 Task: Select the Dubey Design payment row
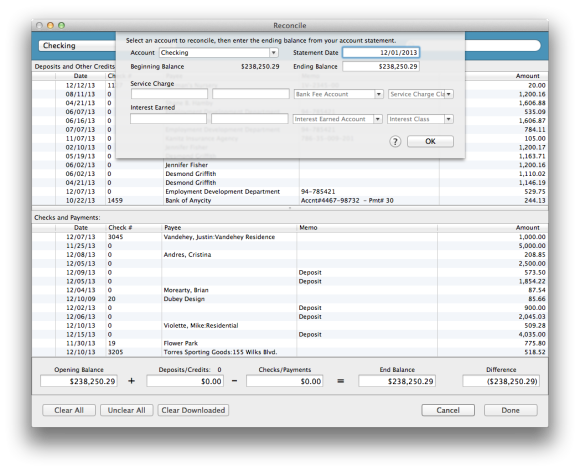(x=290, y=299)
